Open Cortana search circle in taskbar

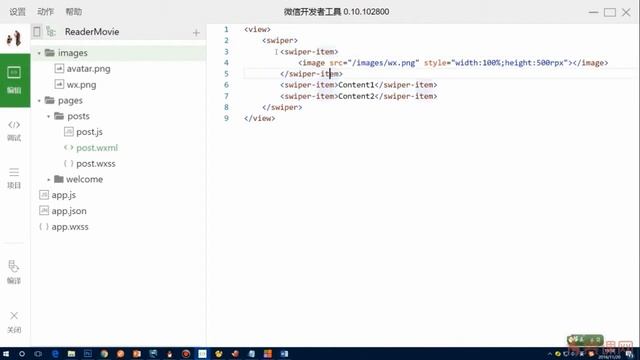point(22,354)
